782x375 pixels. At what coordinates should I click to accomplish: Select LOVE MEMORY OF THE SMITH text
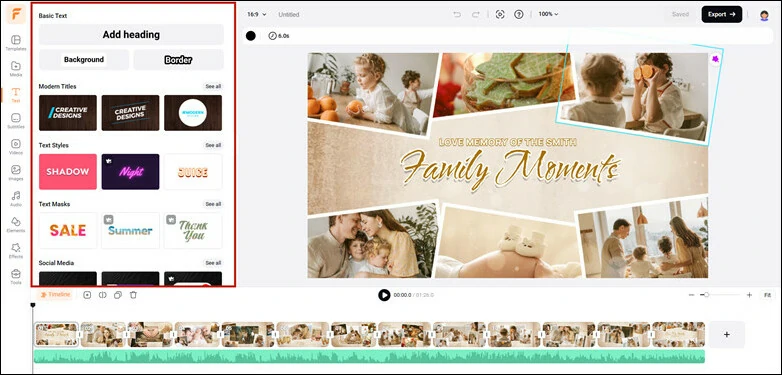[508, 143]
